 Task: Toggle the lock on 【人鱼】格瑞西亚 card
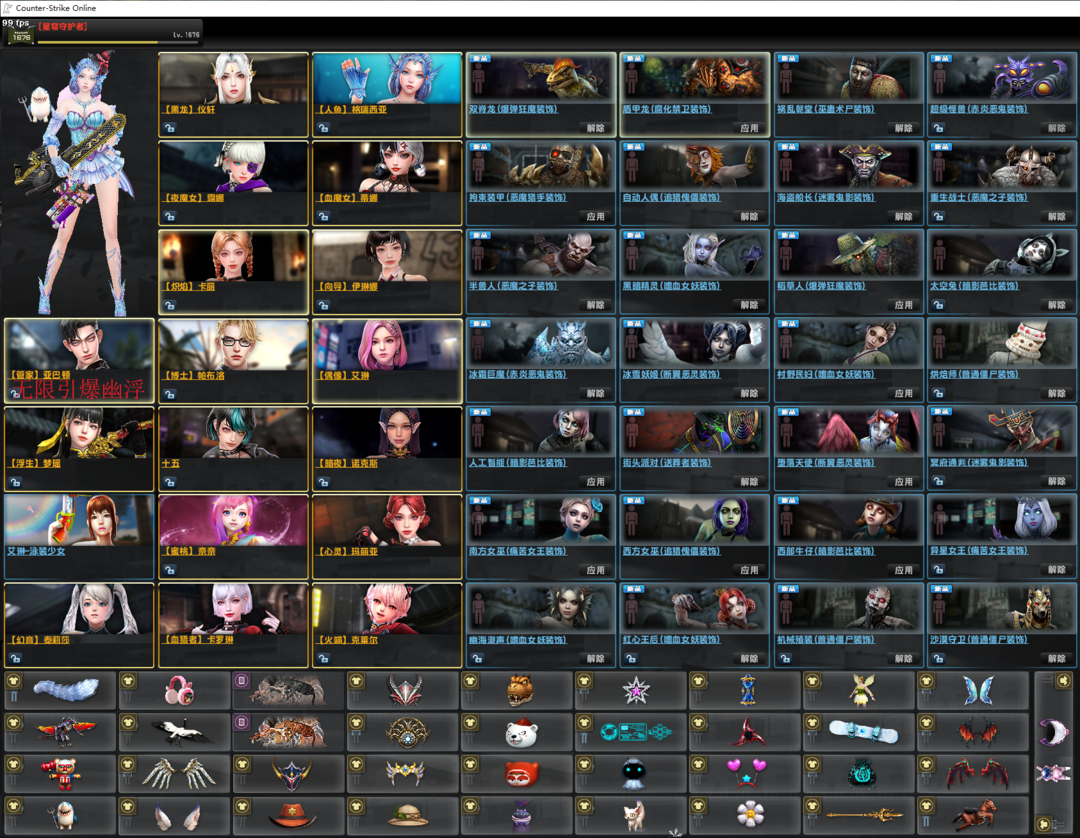pos(323,128)
